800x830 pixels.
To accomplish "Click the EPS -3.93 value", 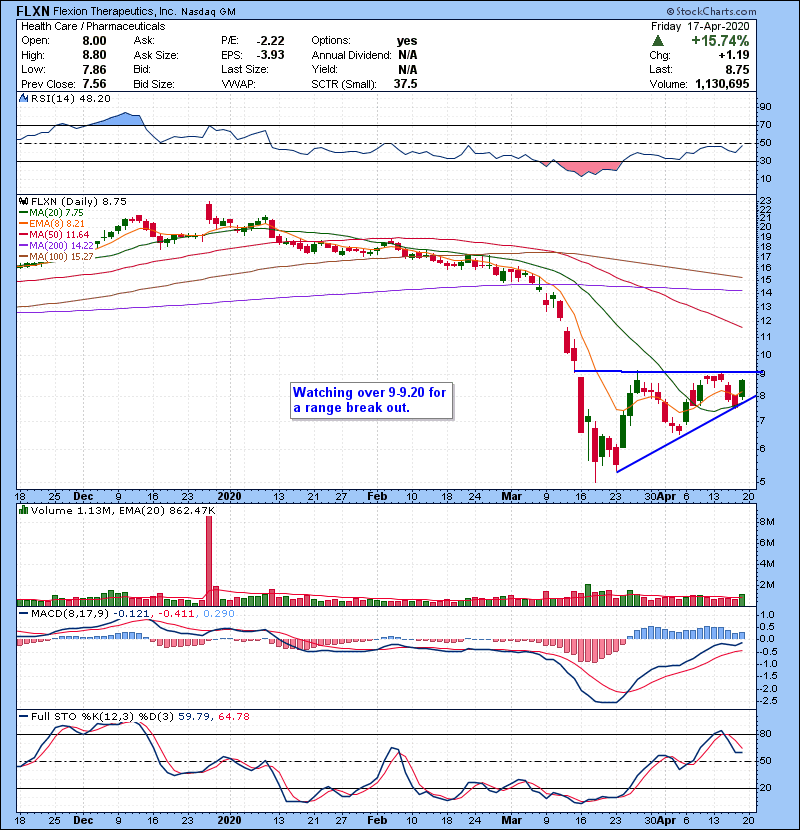I will coord(271,55).
